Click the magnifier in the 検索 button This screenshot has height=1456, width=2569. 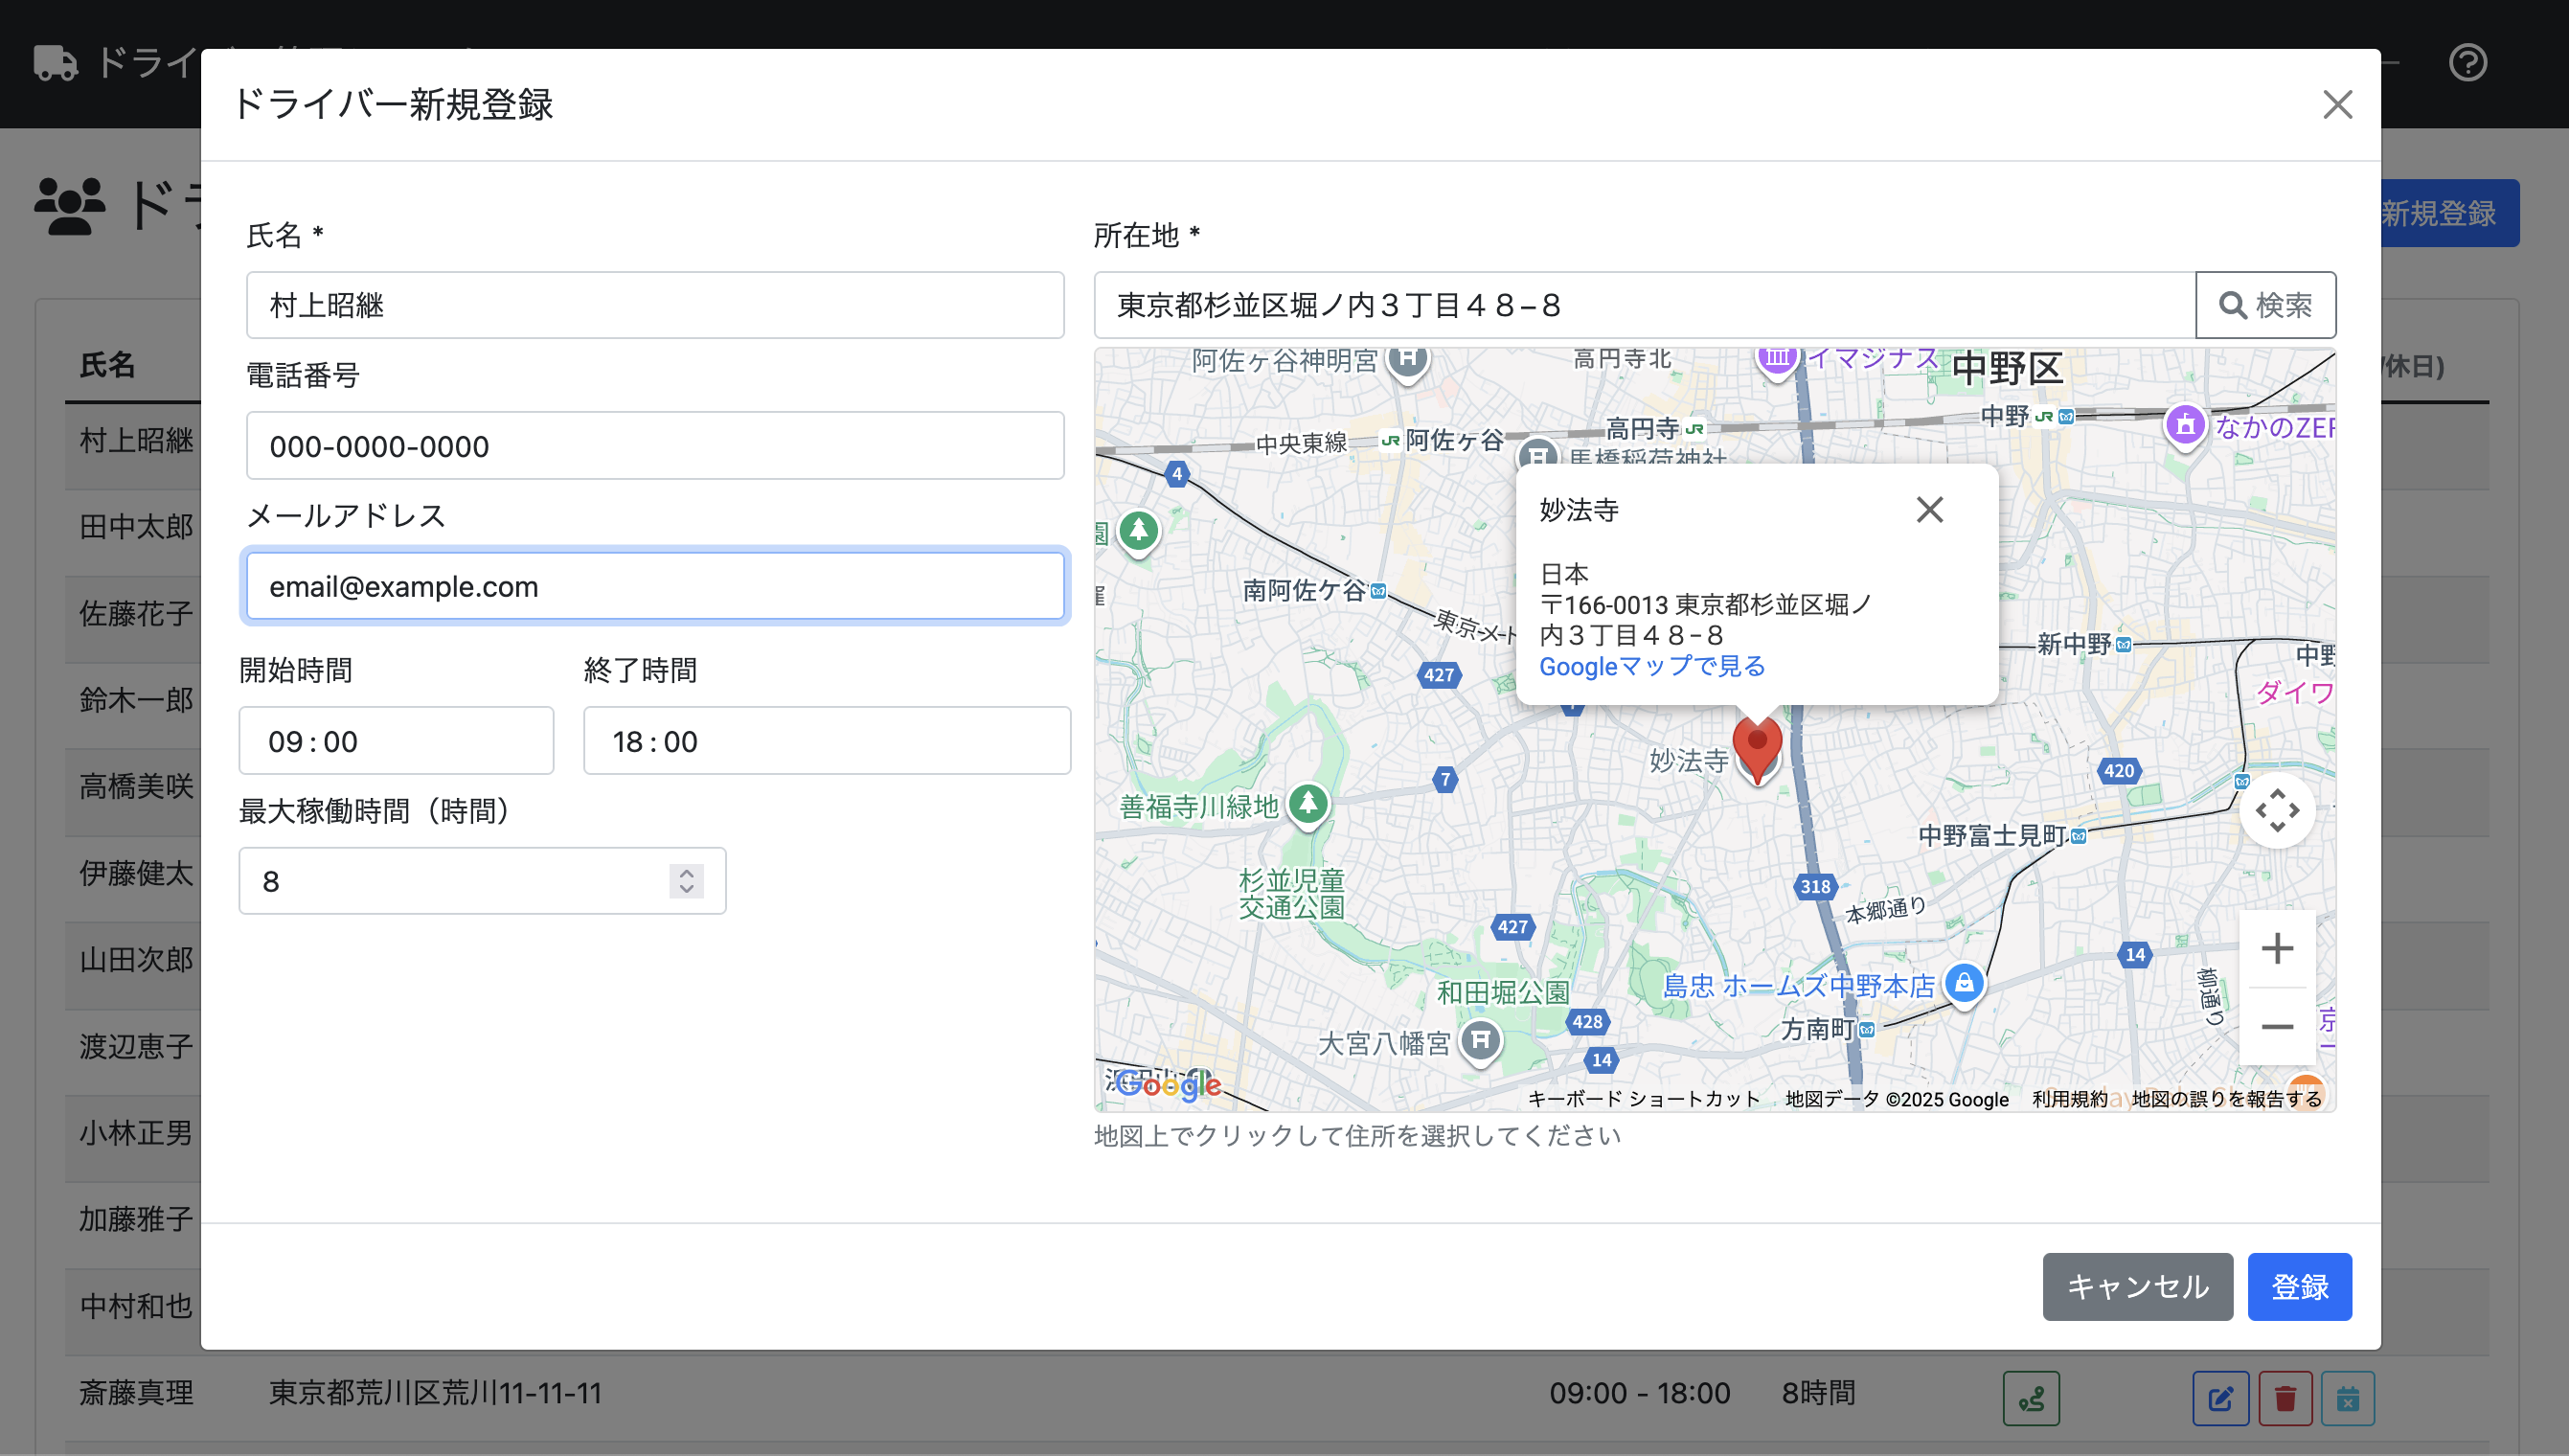click(x=2235, y=305)
